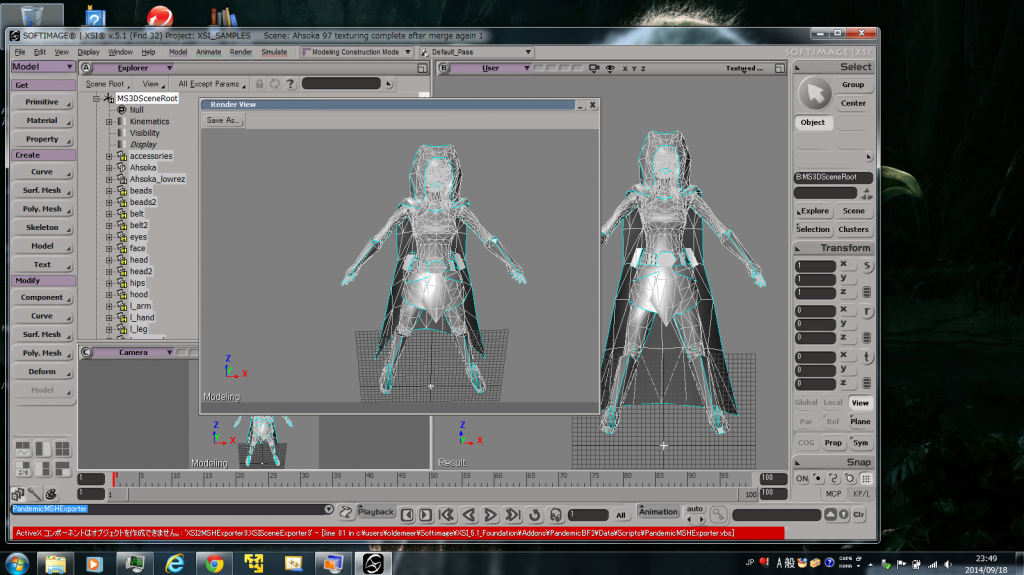This screenshot has height=575, width=1024.
Task: Click the script editor icon beside command line
Action: [x=345, y=511]
